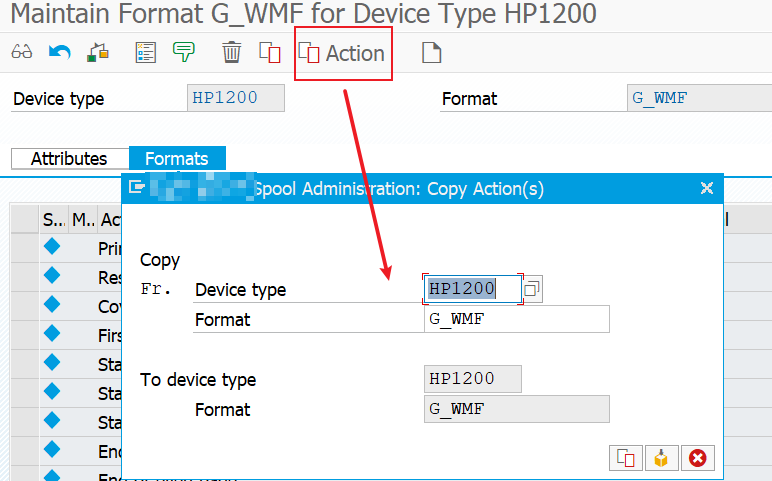Screen dimensions: 772x481
Task: Switch to the Formats tab
Action: point(177,159)
